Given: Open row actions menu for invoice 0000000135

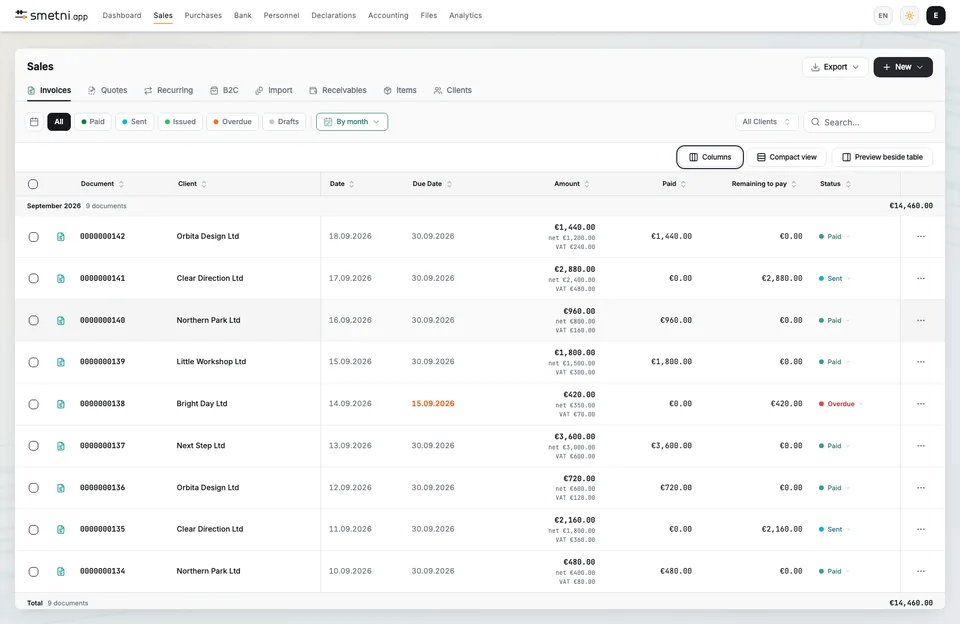Looking at the screenshot, I should click(x=921, y=529).
